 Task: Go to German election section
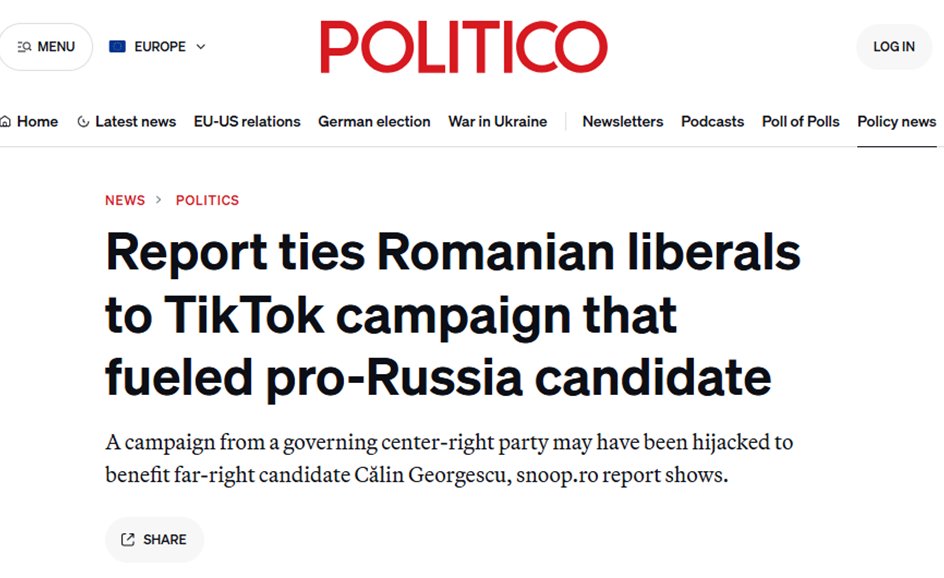click(374, 122)
